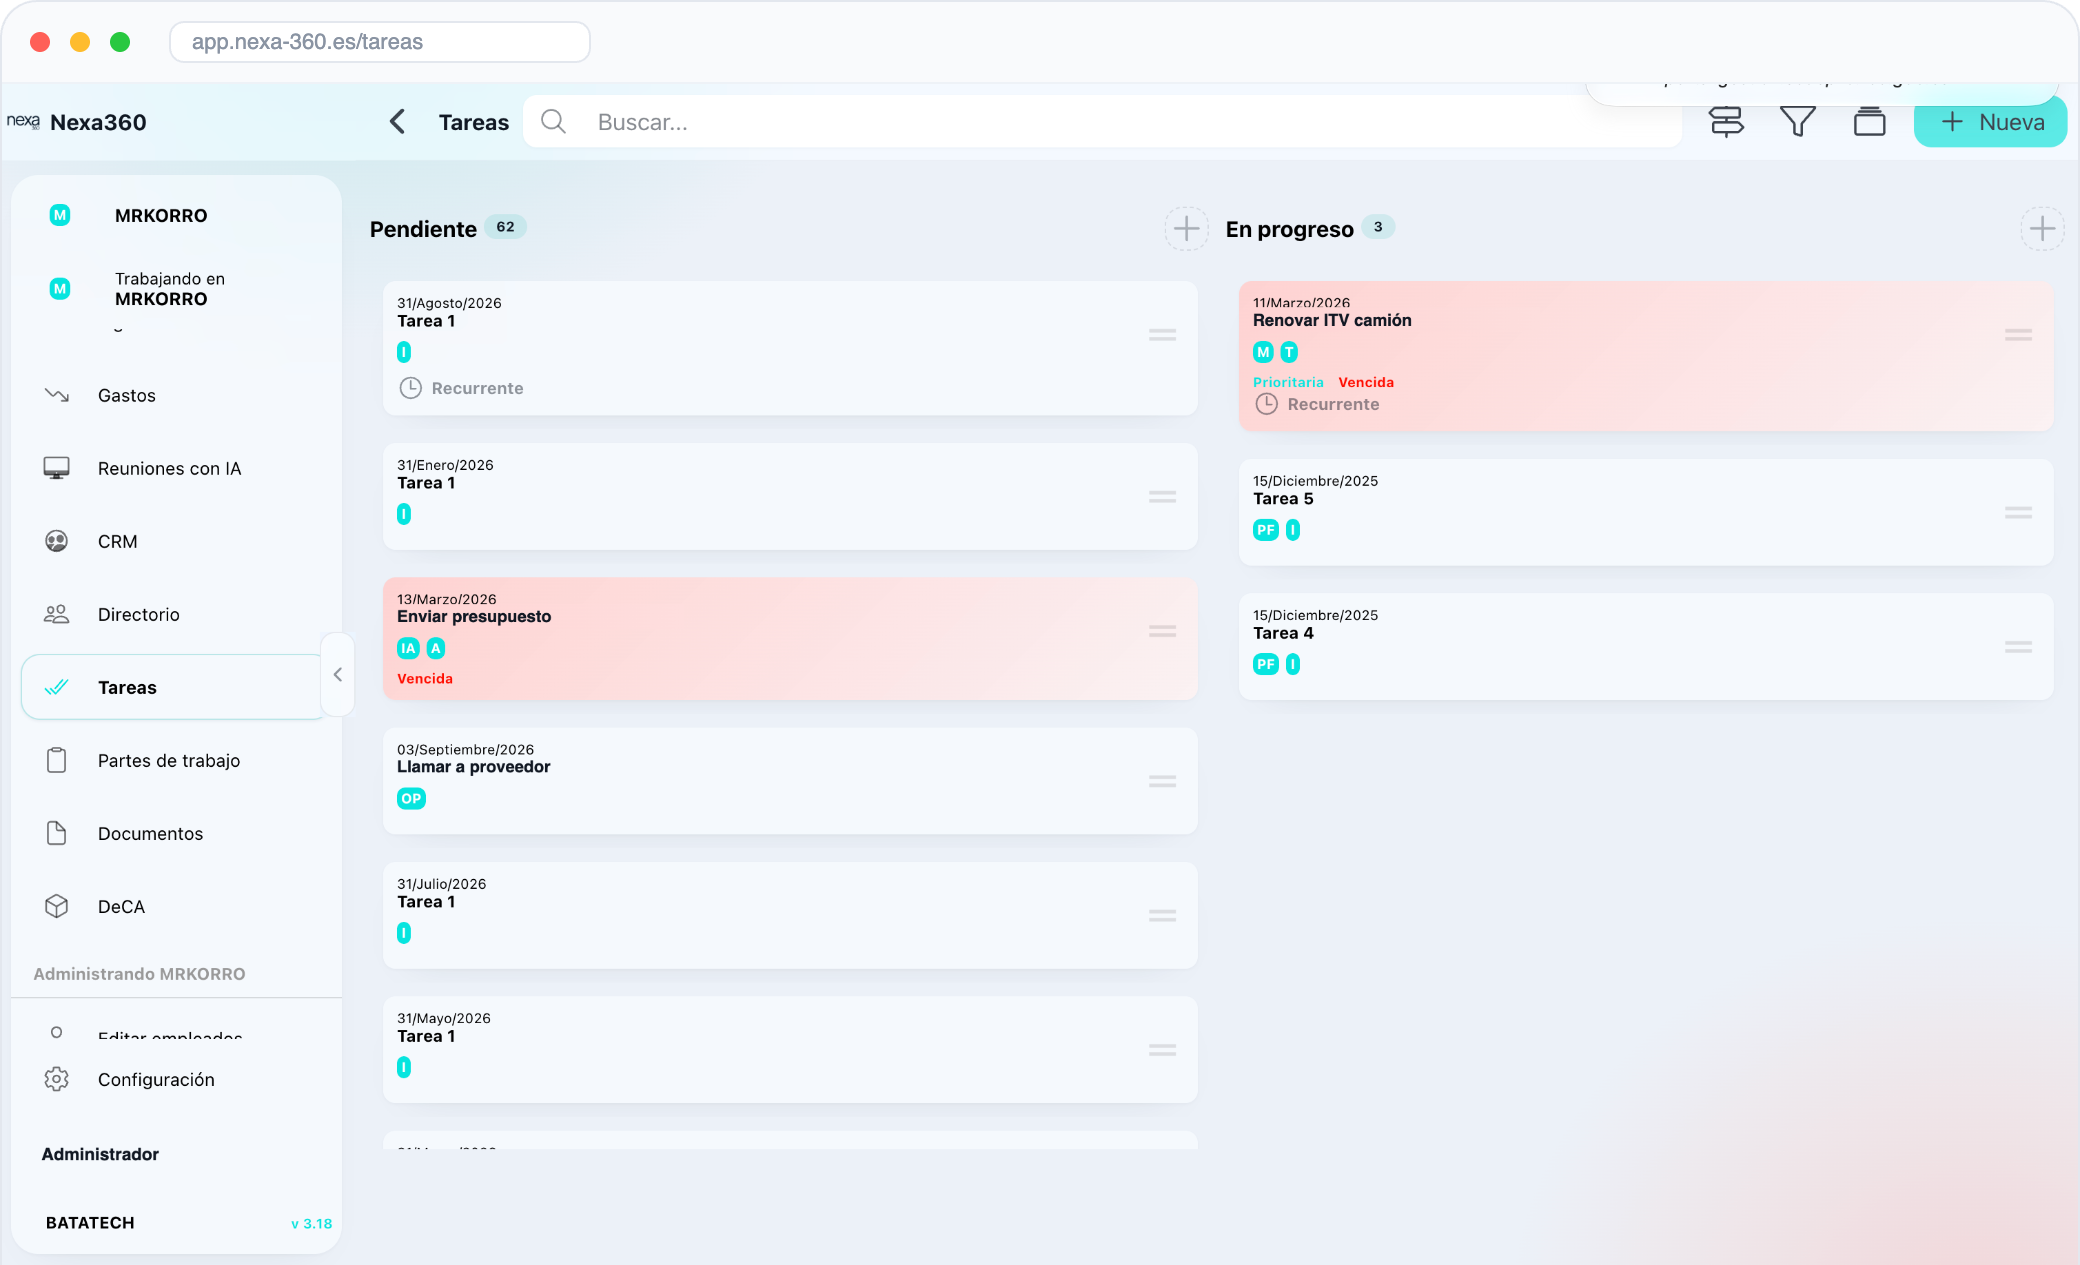The image size is (2080, 1265).
Task: Click the Buscar search field
Action: pyautogui.click(x=1102, y=122)
